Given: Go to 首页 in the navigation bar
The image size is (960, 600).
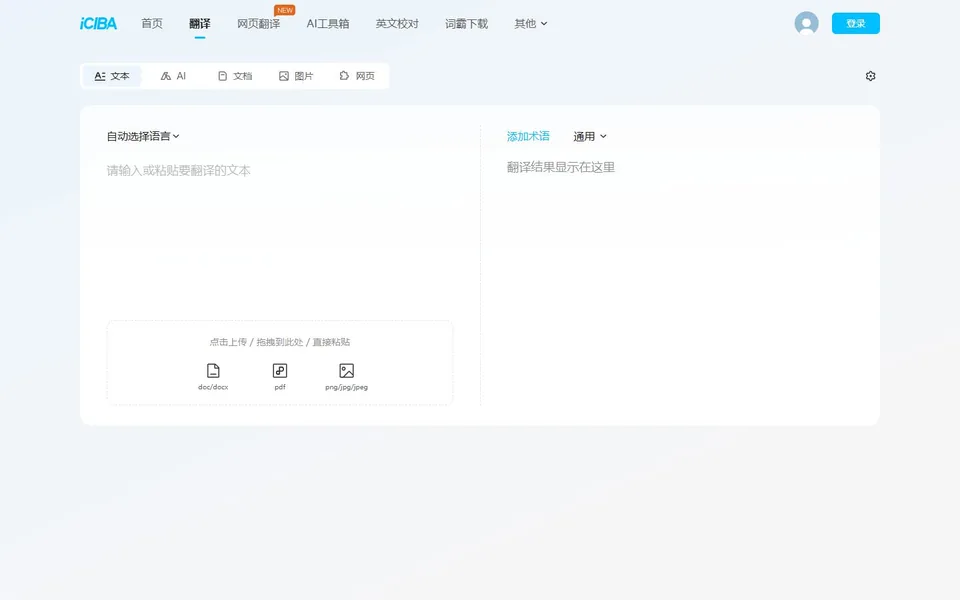Looking at the screenshot, I should (152, 23).
